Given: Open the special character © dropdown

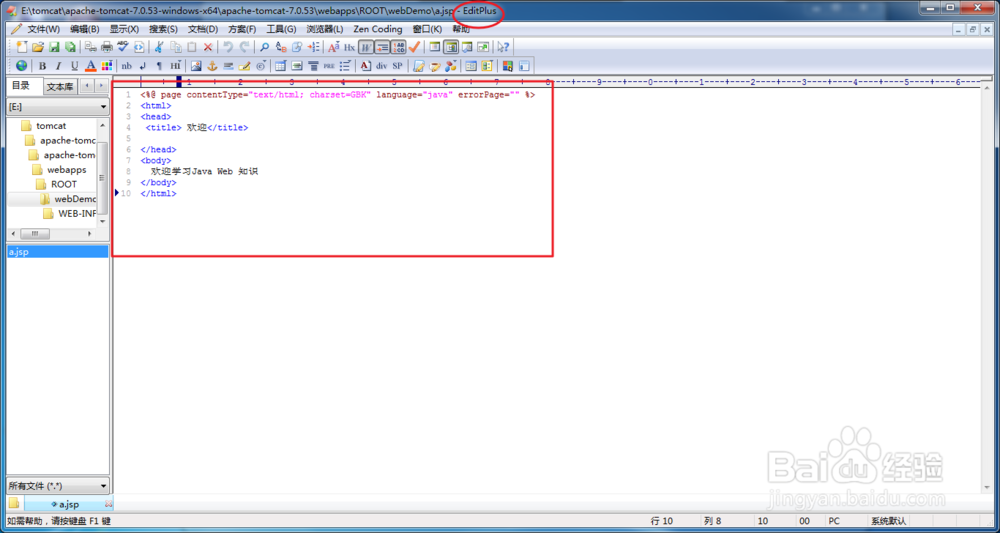Looking at the screenshot, I should coord(261,66).
